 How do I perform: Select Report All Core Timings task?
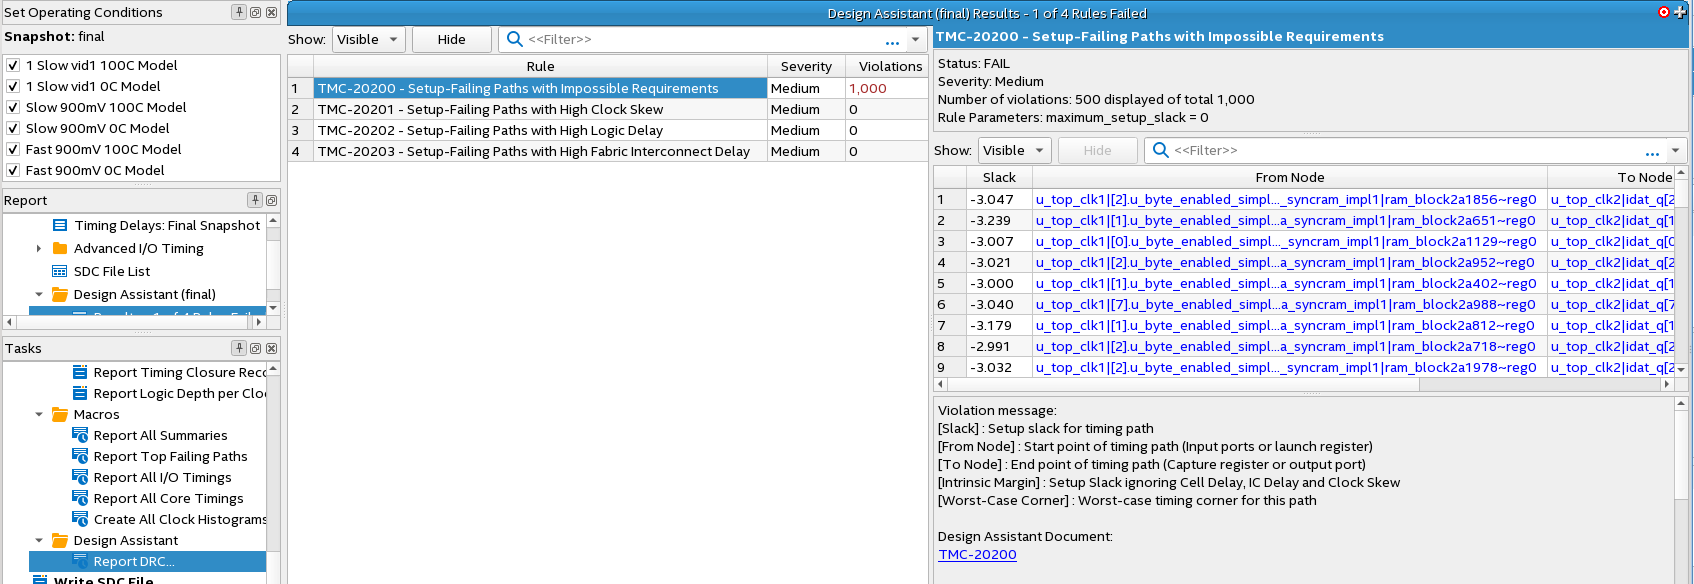point(168,498)
